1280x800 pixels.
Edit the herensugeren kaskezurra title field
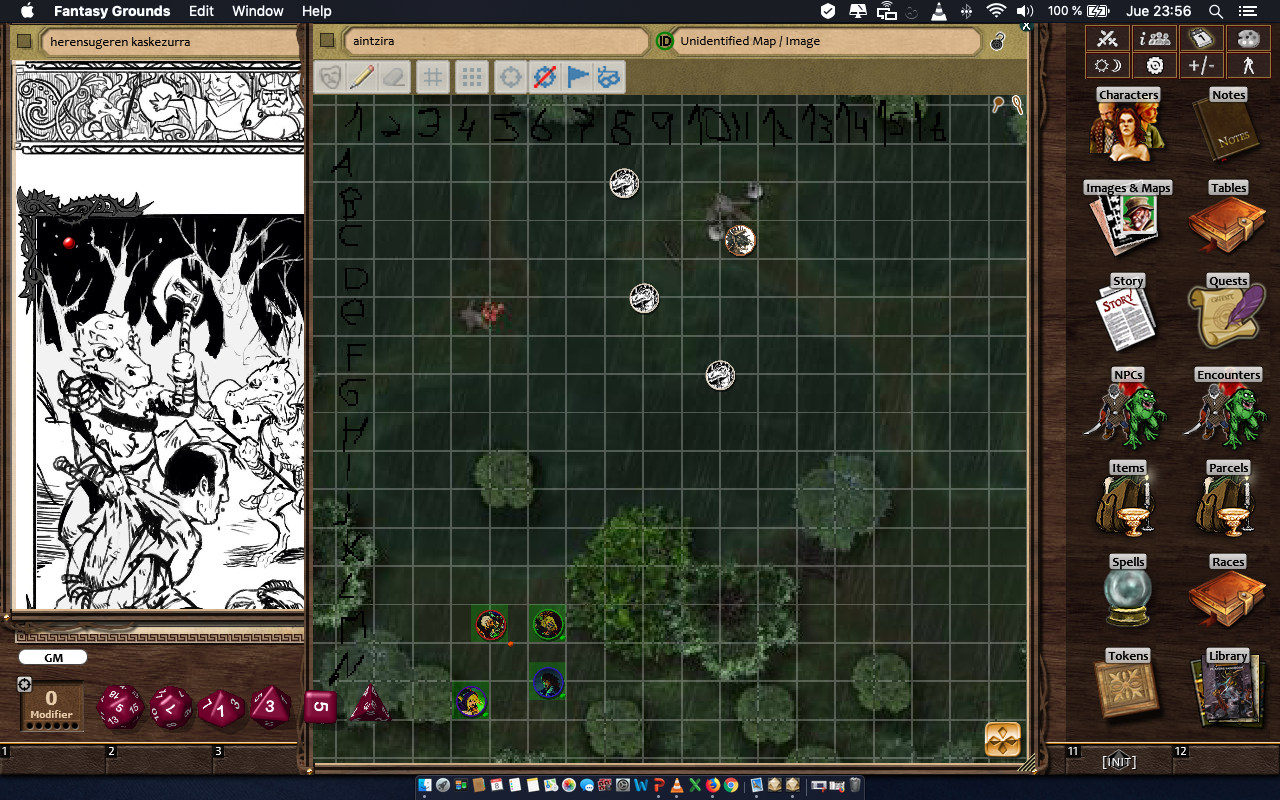point(170,41)
